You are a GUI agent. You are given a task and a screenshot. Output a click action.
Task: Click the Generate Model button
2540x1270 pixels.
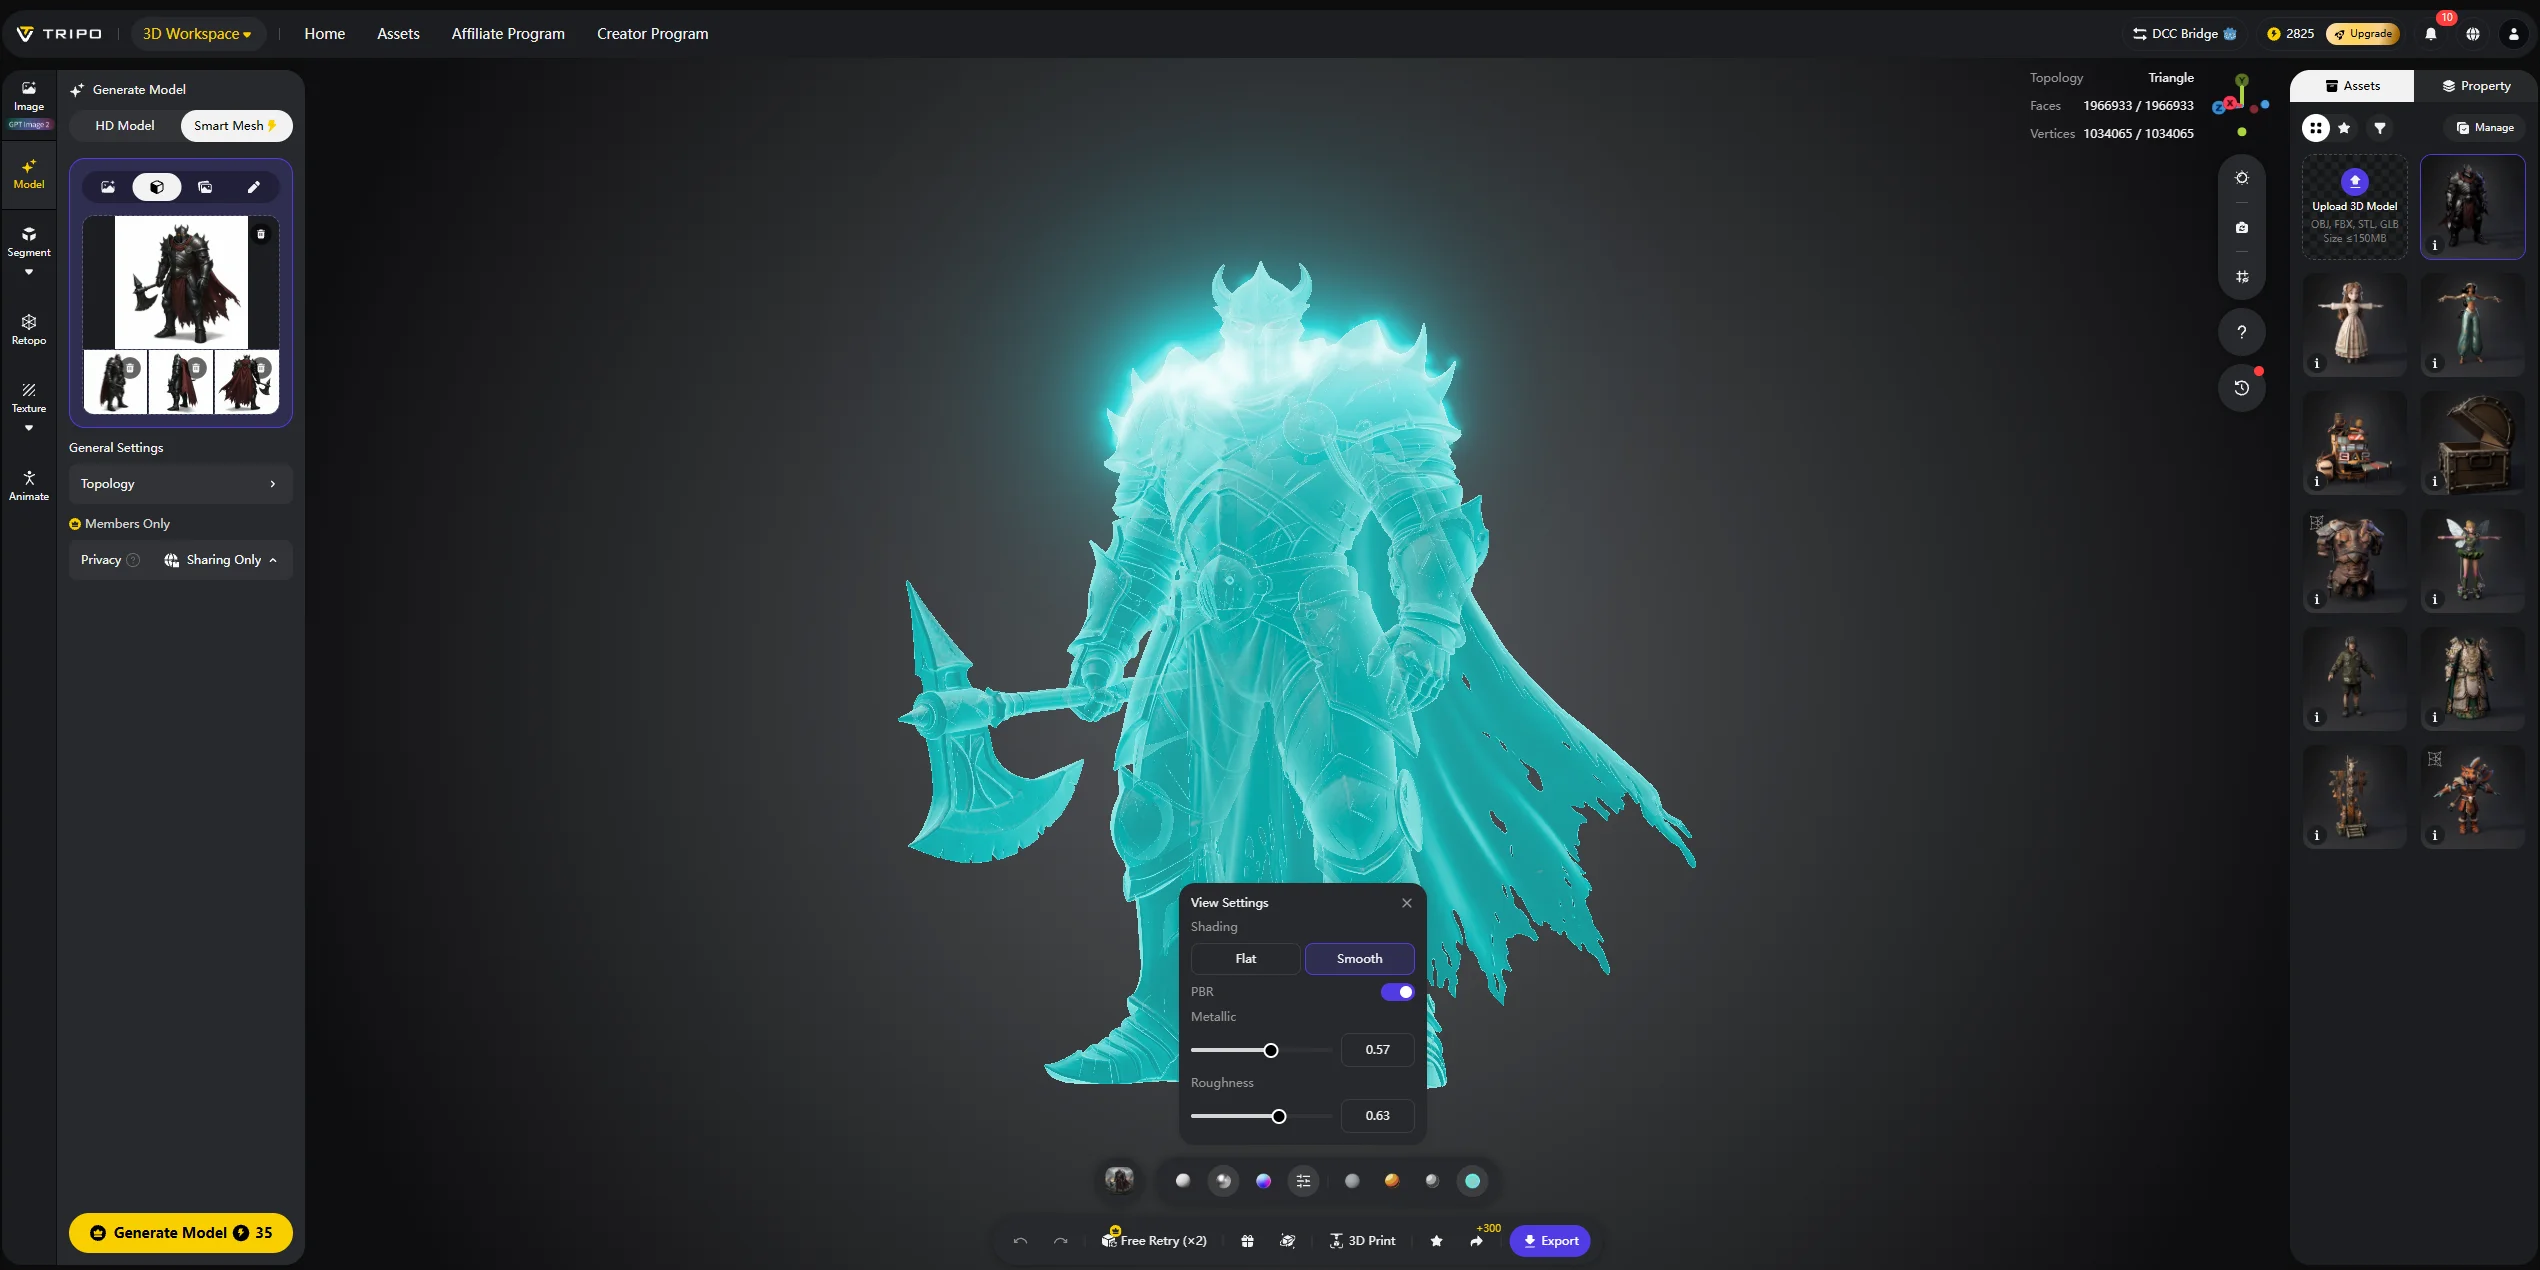coord(181,1233)
